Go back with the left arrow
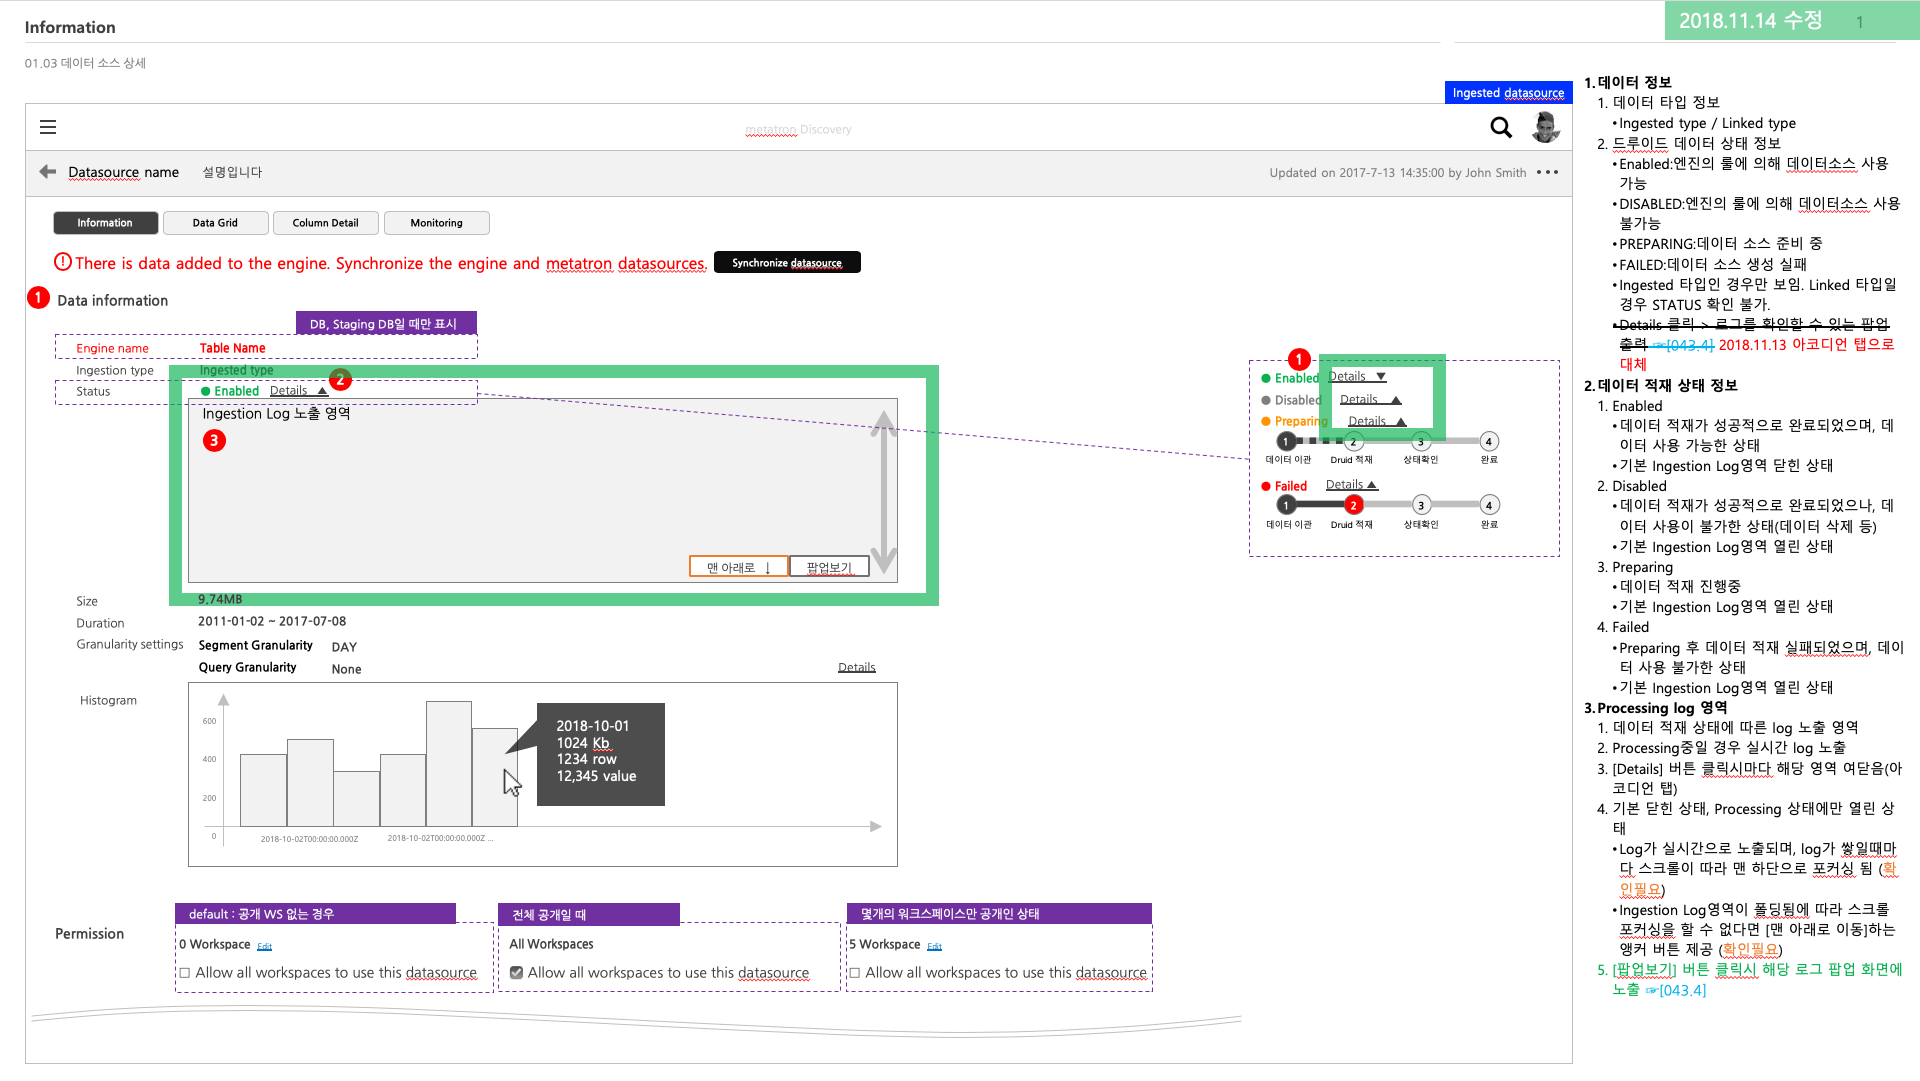 (47, 172)
